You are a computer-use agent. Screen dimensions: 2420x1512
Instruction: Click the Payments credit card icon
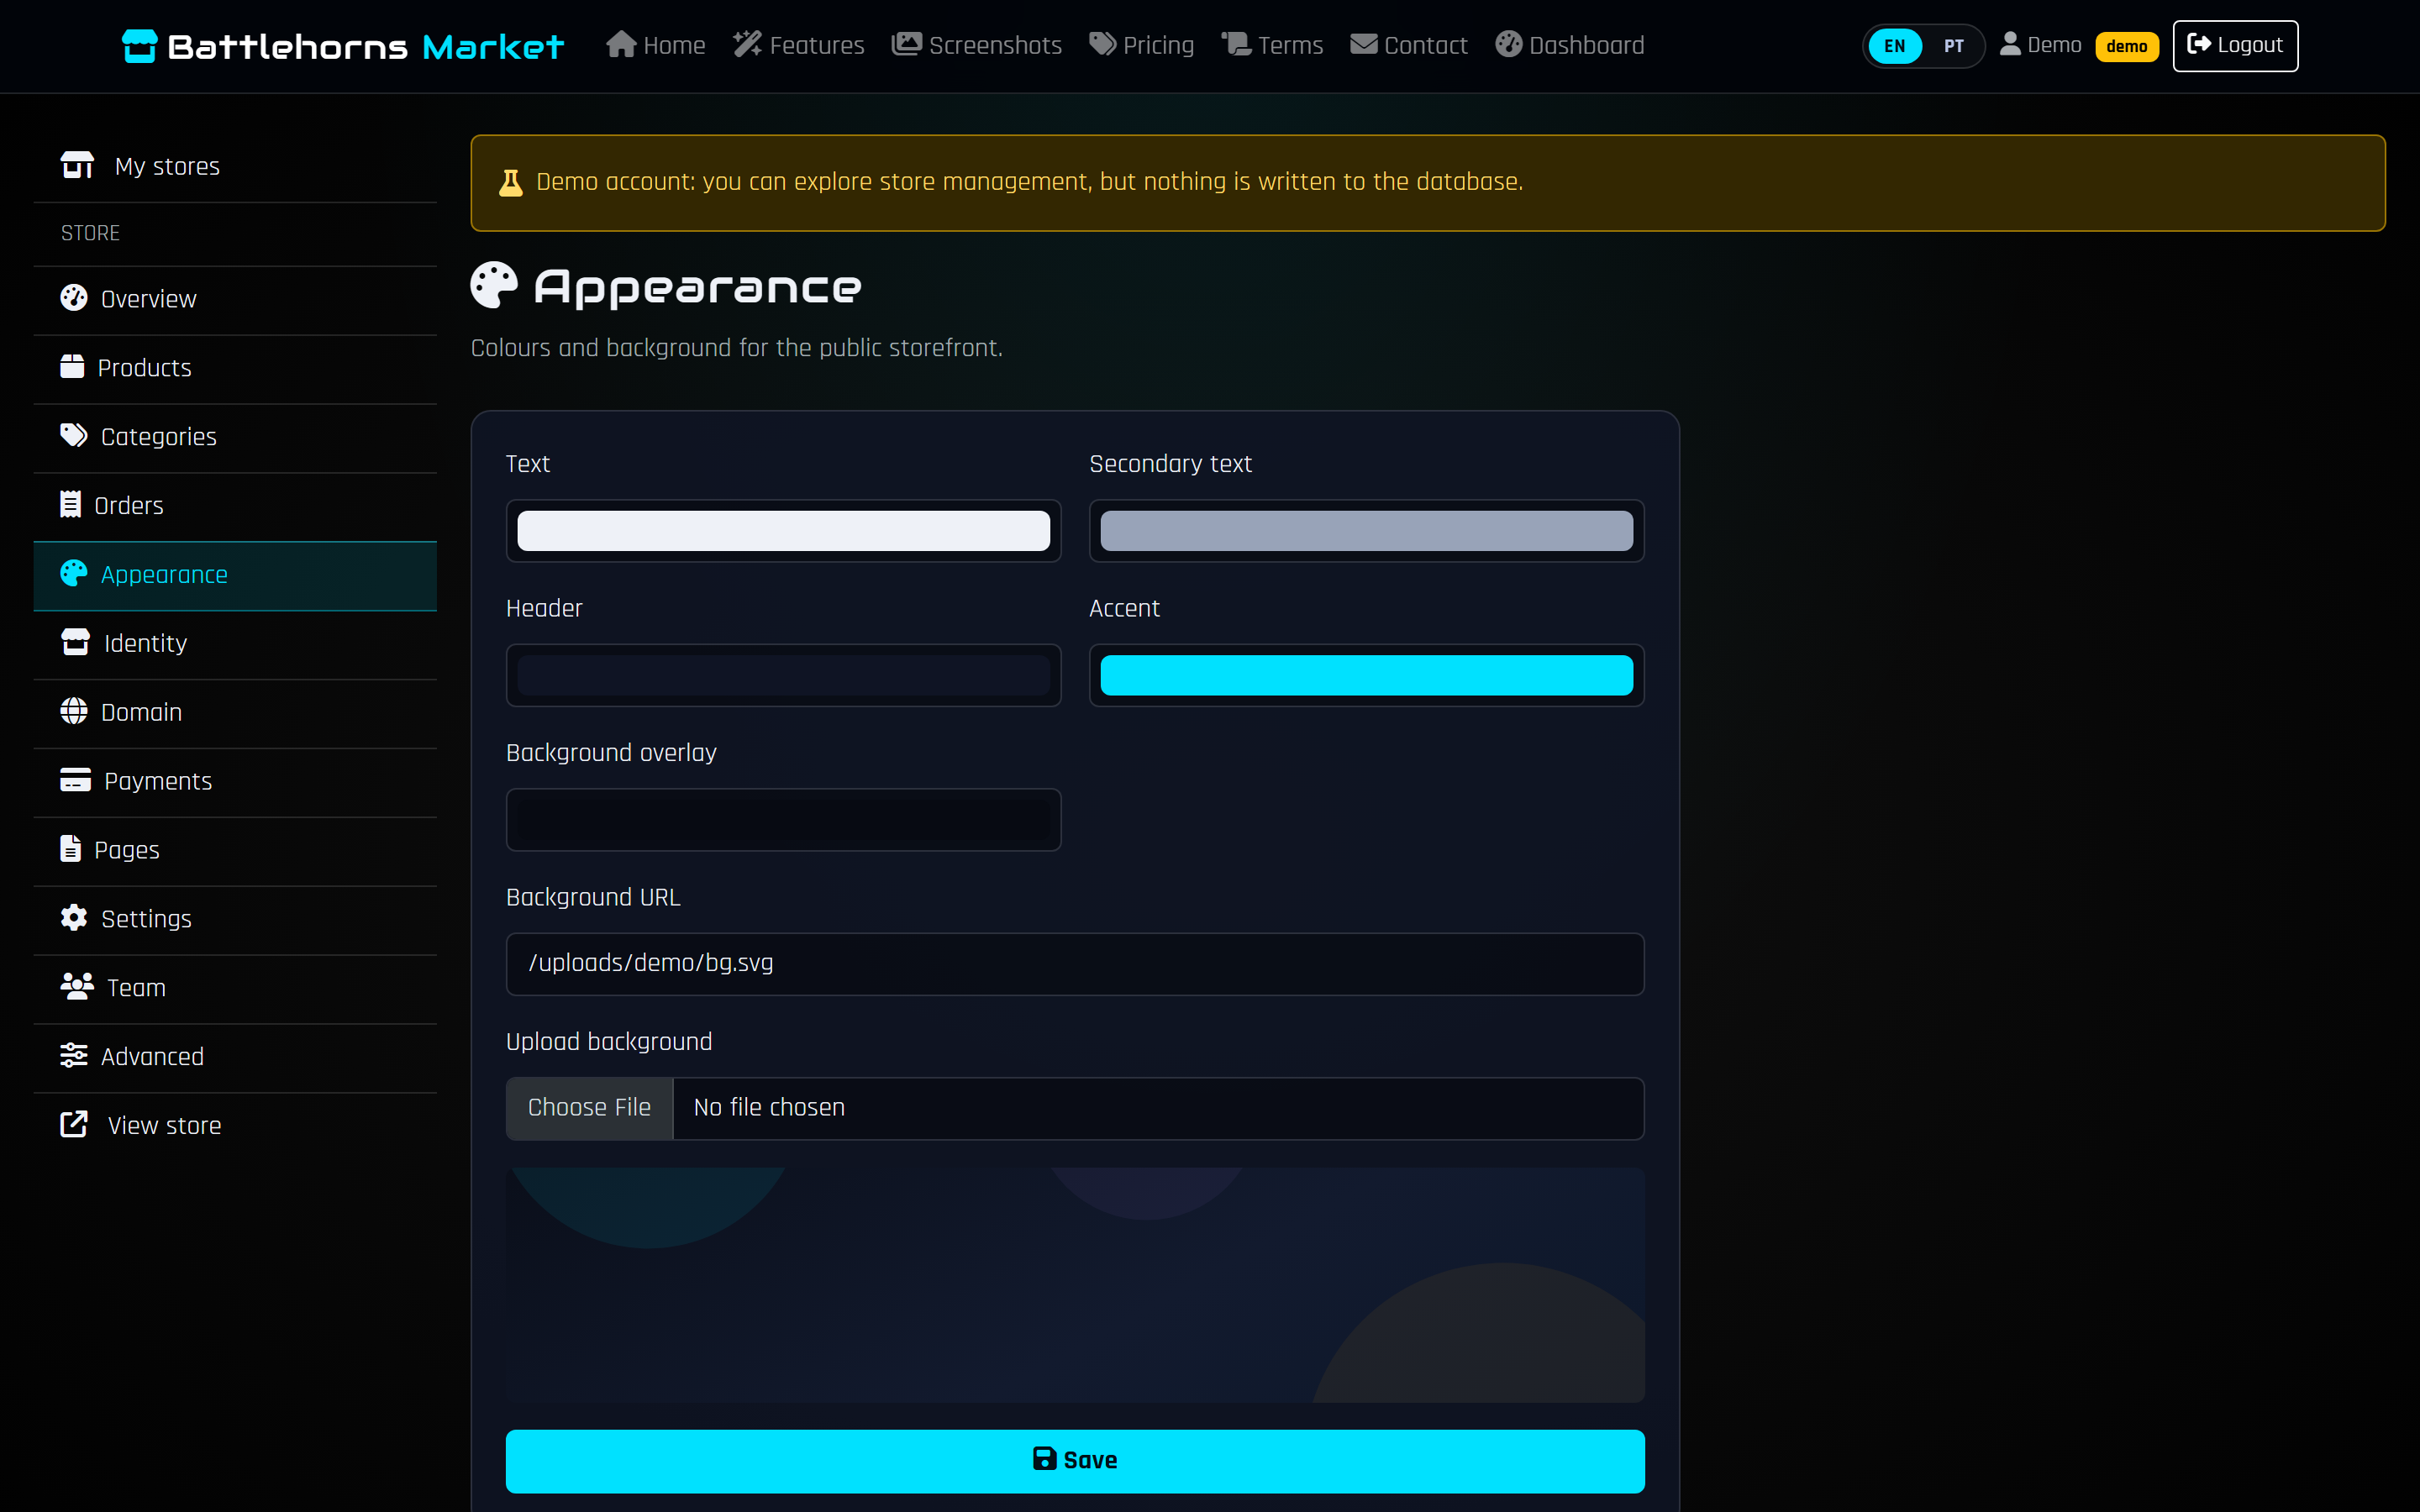(x=75, y=781)
